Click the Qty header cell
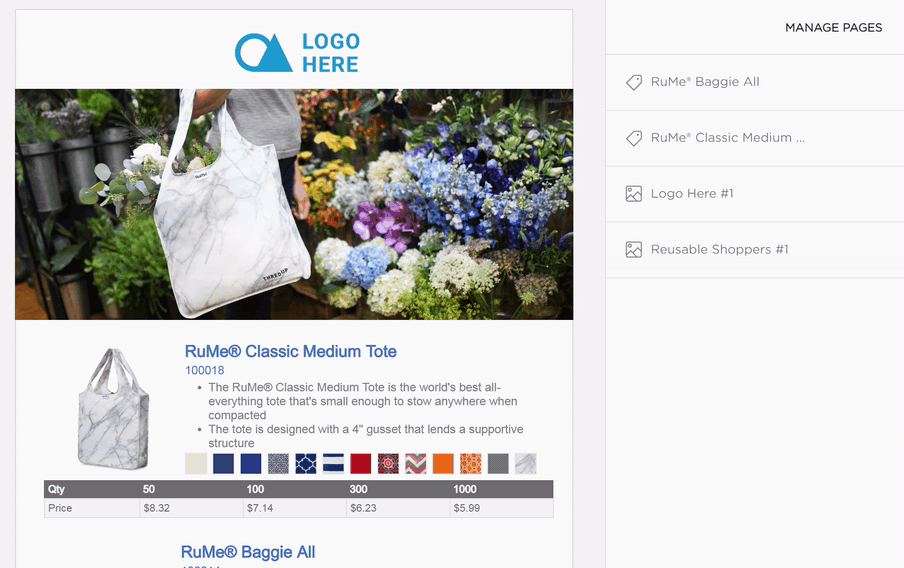Image resolution: width=904 pixels, height=568 pixels. 92,489
